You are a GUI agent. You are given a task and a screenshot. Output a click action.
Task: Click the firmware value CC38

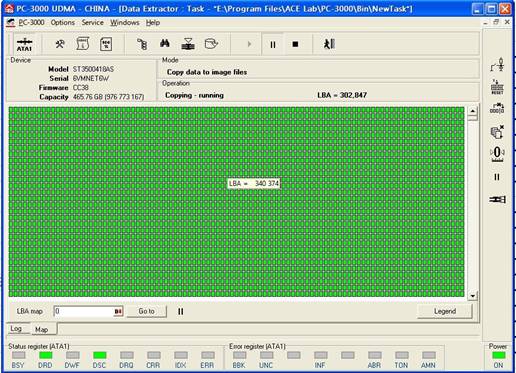tap(81, 88)
